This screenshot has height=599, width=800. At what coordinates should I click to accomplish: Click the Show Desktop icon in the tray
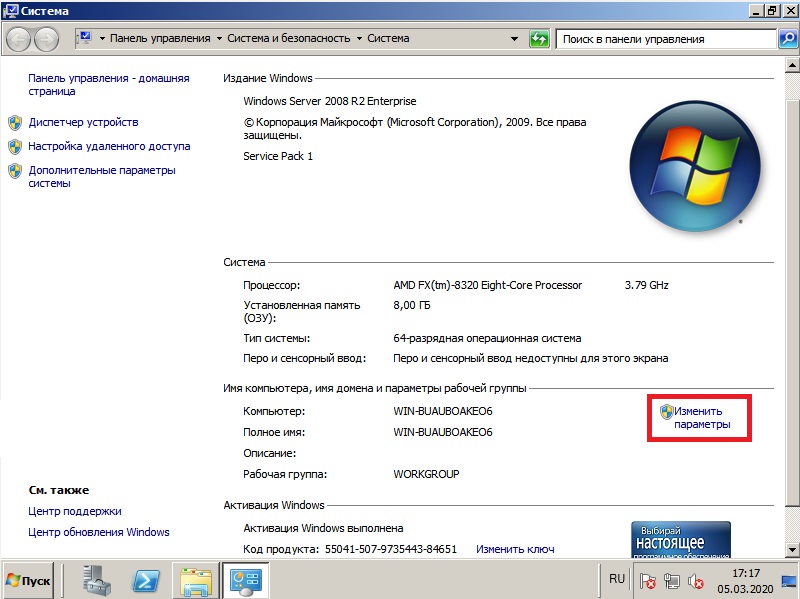(x=790, y=581)
